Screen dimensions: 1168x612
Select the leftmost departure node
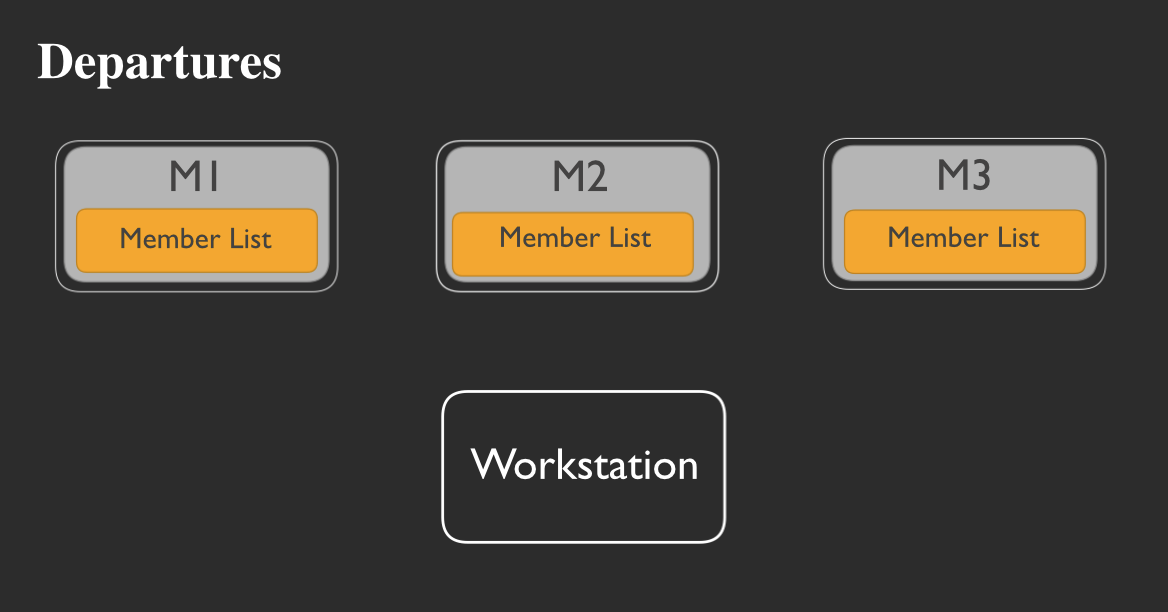click(x=196, y=216)
